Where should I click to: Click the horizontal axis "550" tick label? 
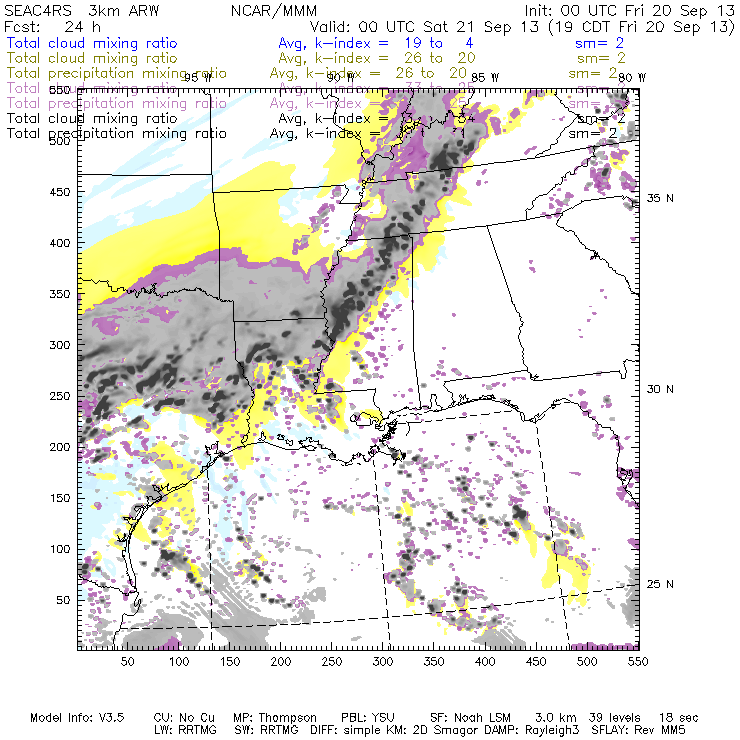tap(638, 662)
